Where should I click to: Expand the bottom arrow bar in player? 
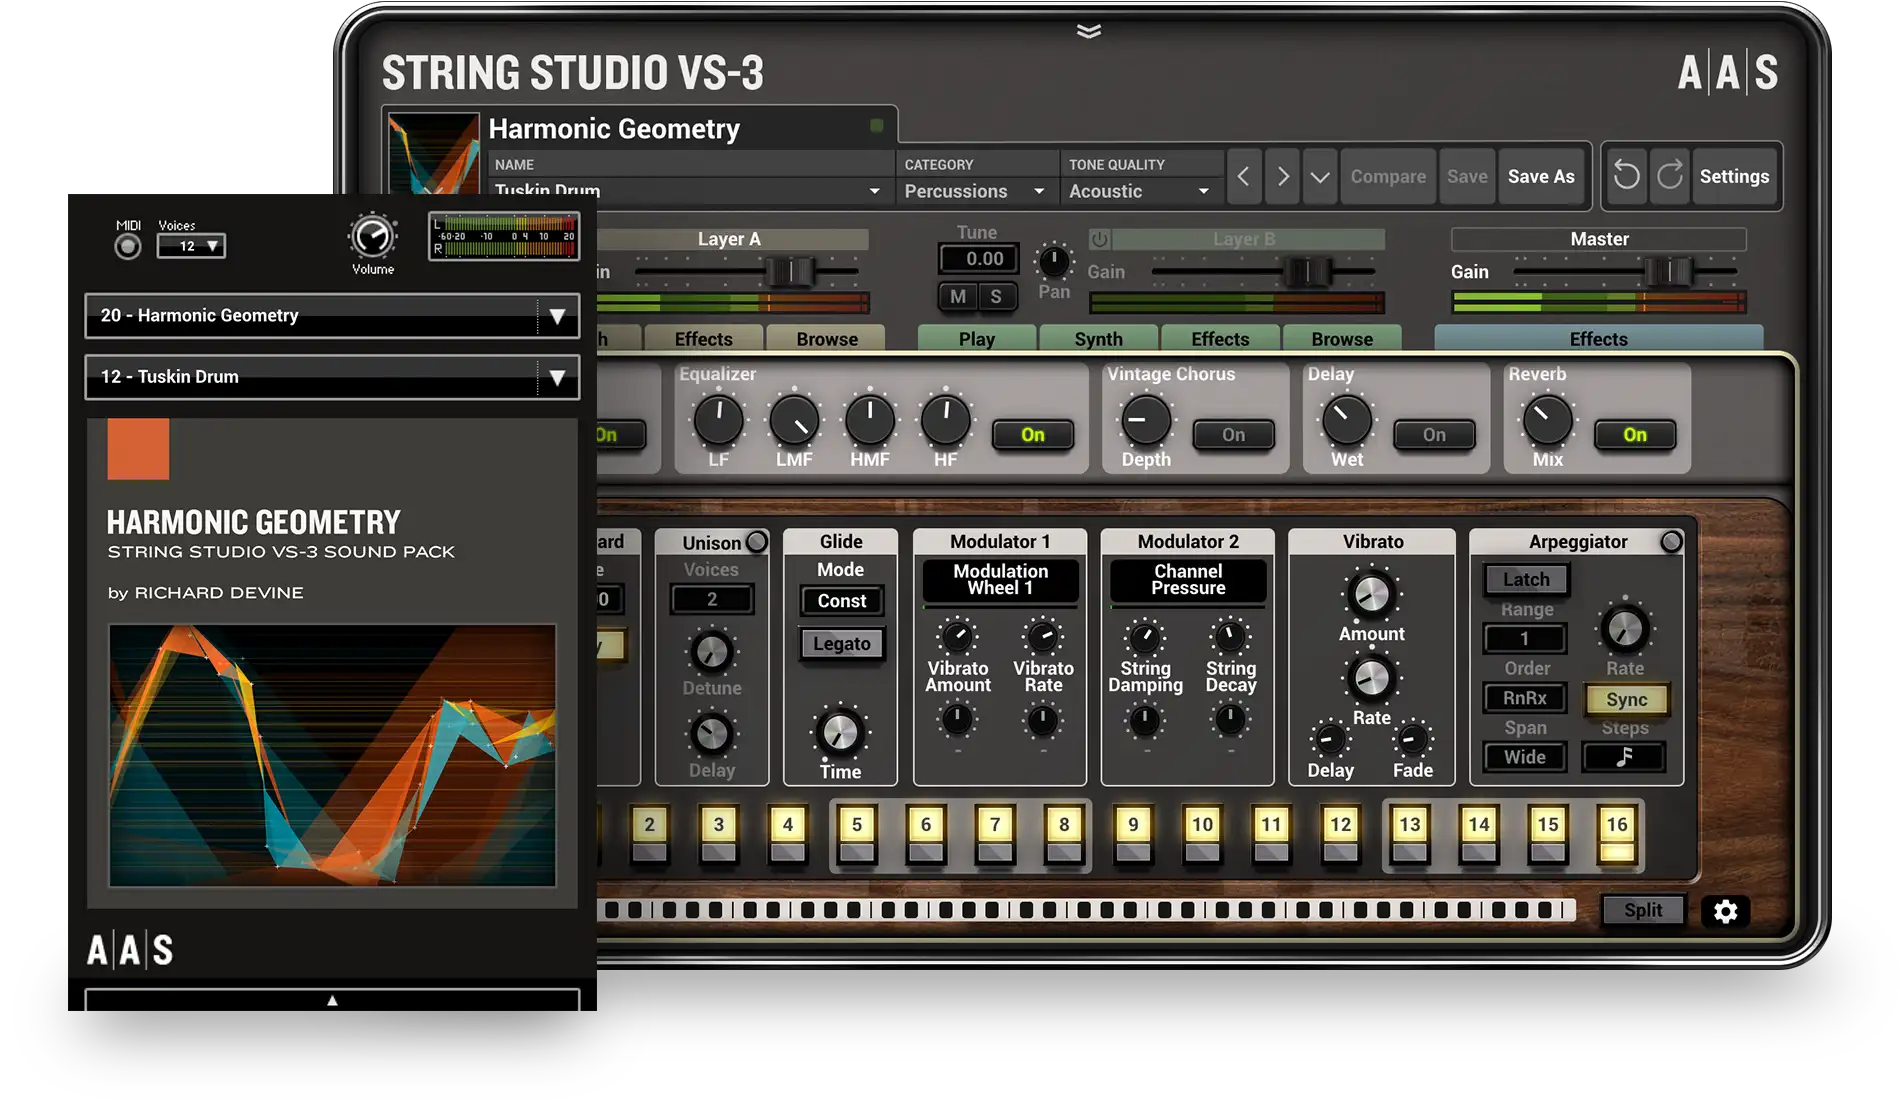[332, 999]
